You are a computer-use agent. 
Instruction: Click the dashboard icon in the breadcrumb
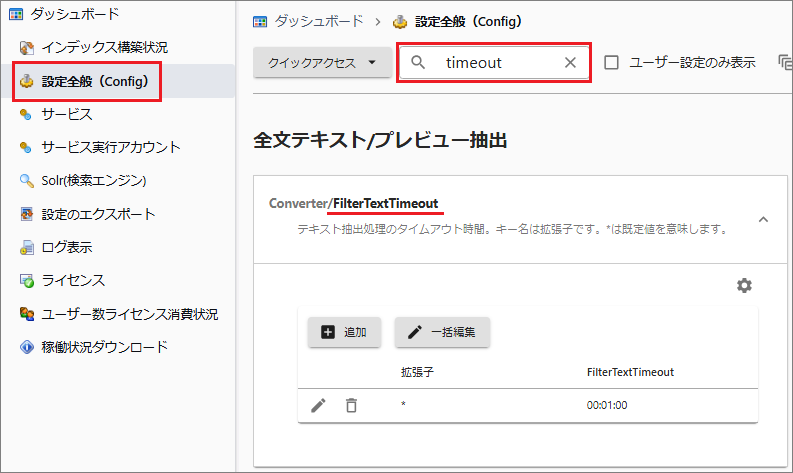point(260,20)
